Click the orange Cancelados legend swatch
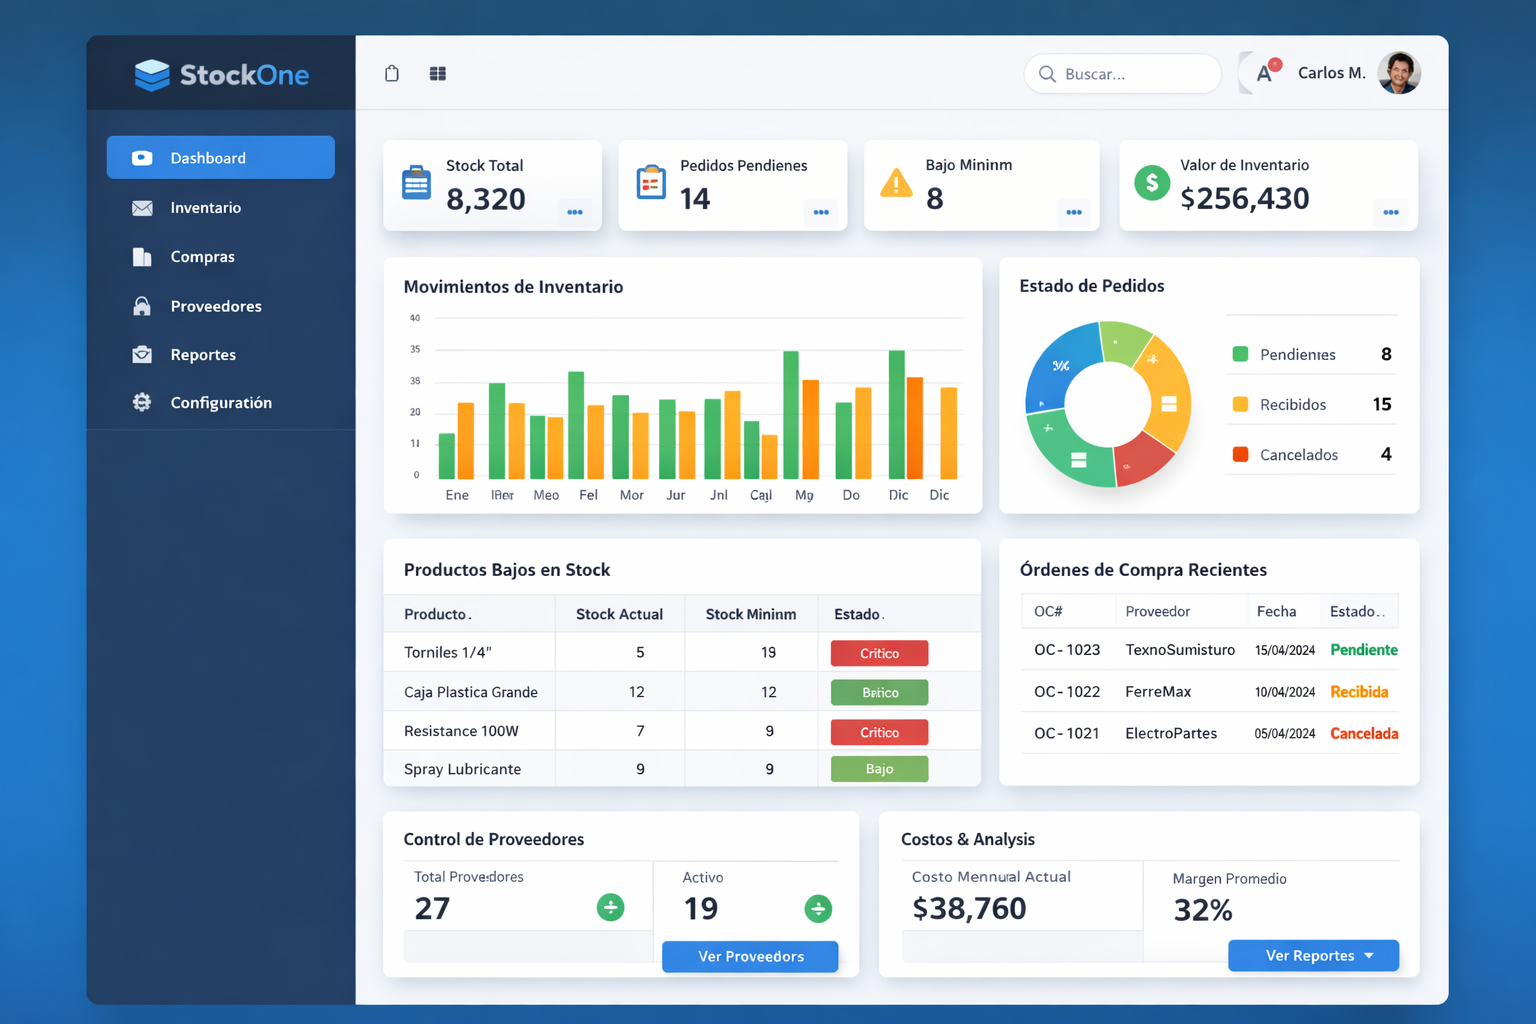The image size is (1536, 1024). [x=1240, y=454]
